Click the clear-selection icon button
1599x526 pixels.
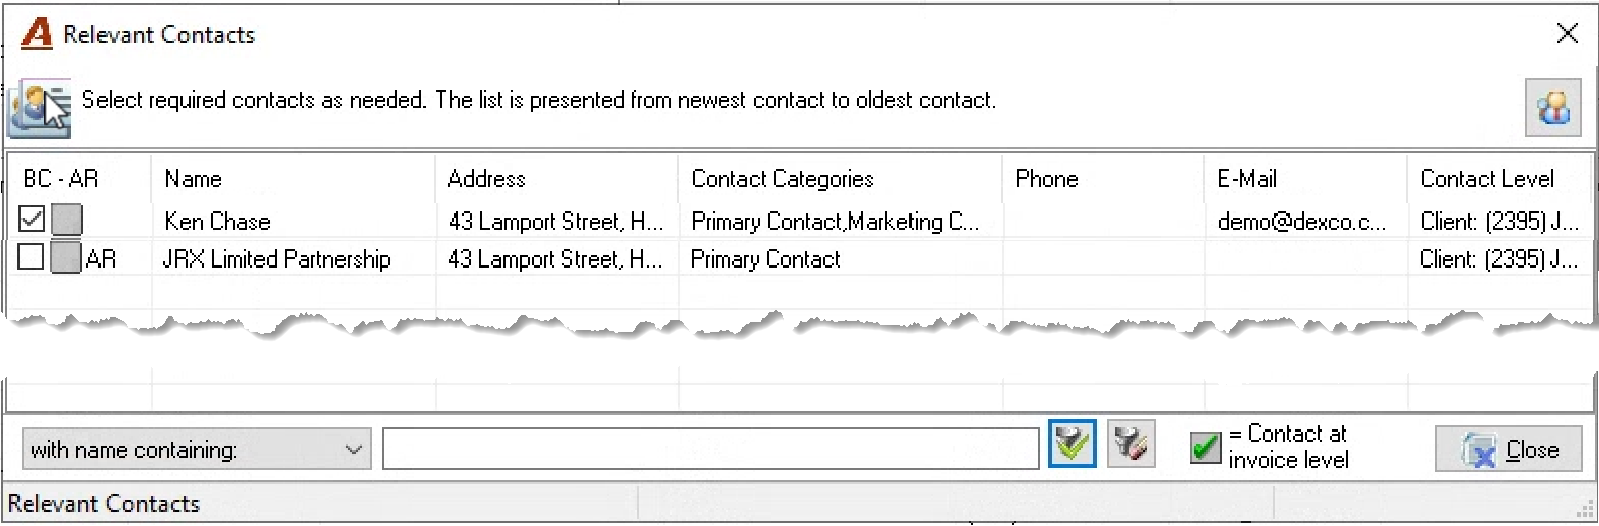(1131, 444)
